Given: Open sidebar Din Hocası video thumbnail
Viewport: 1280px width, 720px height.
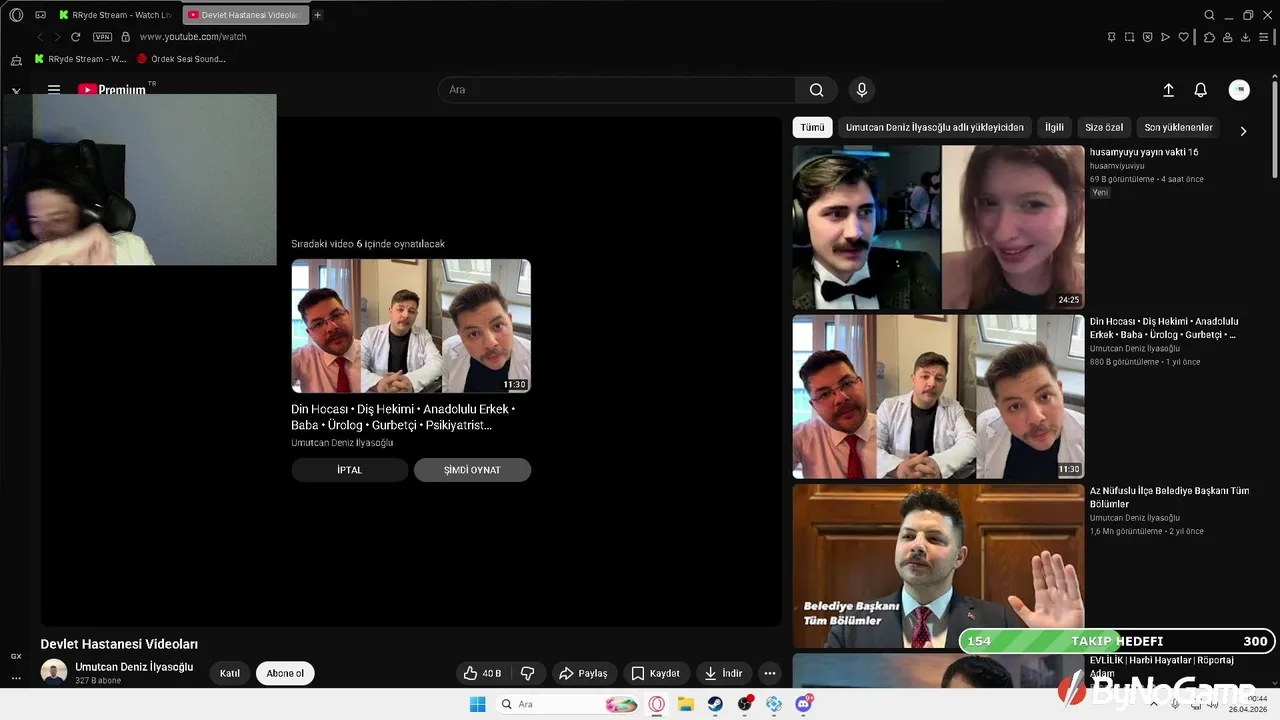Looking at the screenshot, I should (x=938, y=397).
